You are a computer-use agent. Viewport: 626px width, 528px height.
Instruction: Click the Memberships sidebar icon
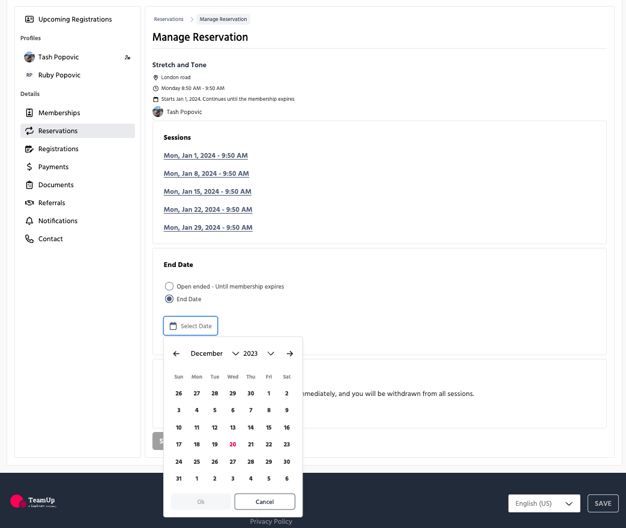pyautogui.click(x=29, y=113)
